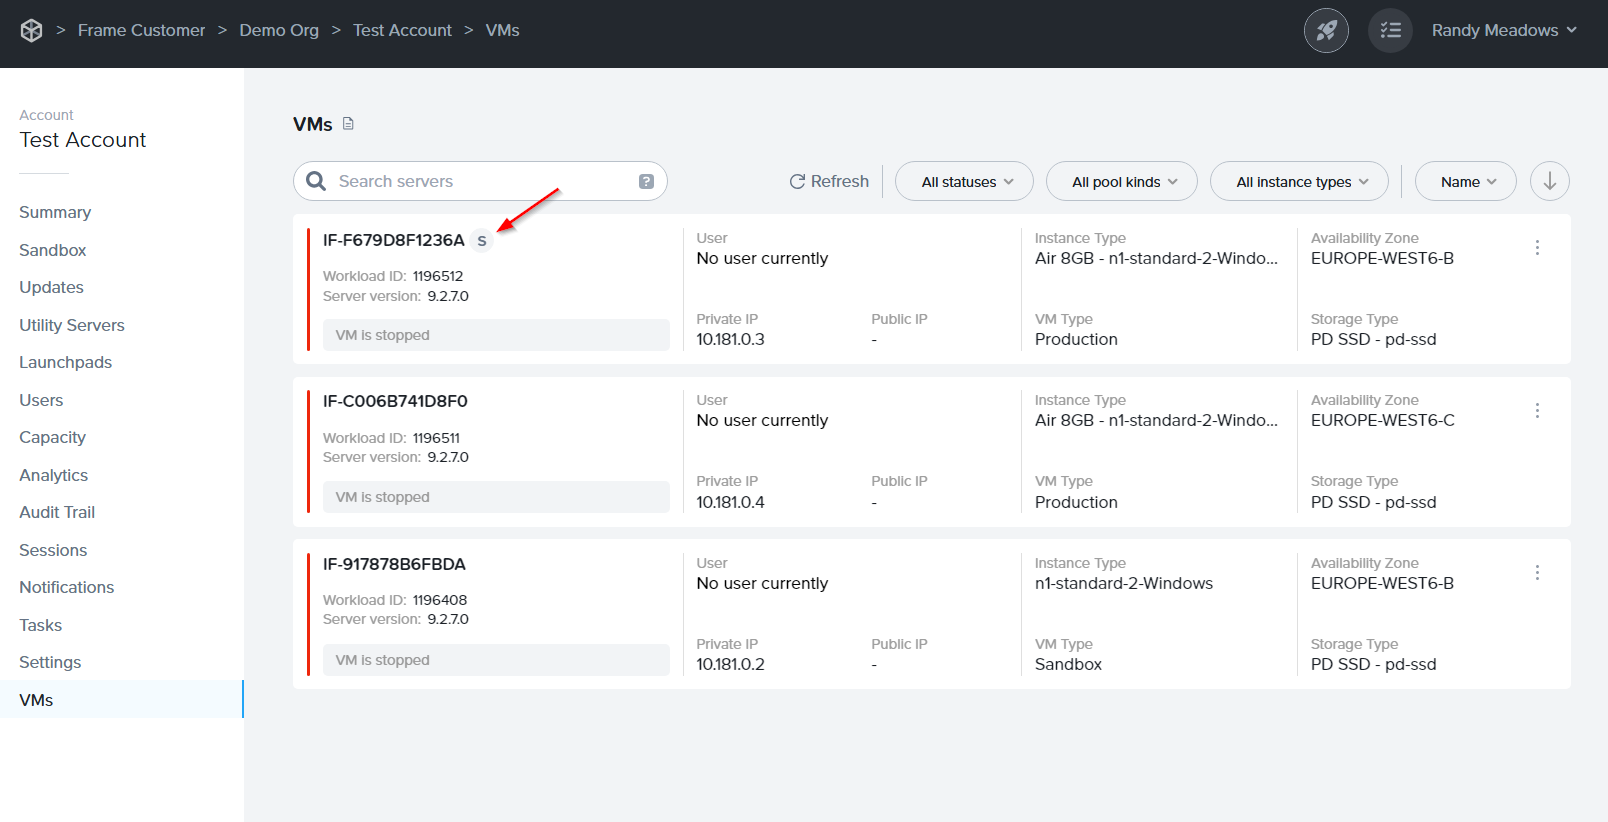The width and height of the screenshot is (1608, 822).
Task: Click VM name IF-F679D8F1236A
Action: pyautogui.click(x=393, y=240)
